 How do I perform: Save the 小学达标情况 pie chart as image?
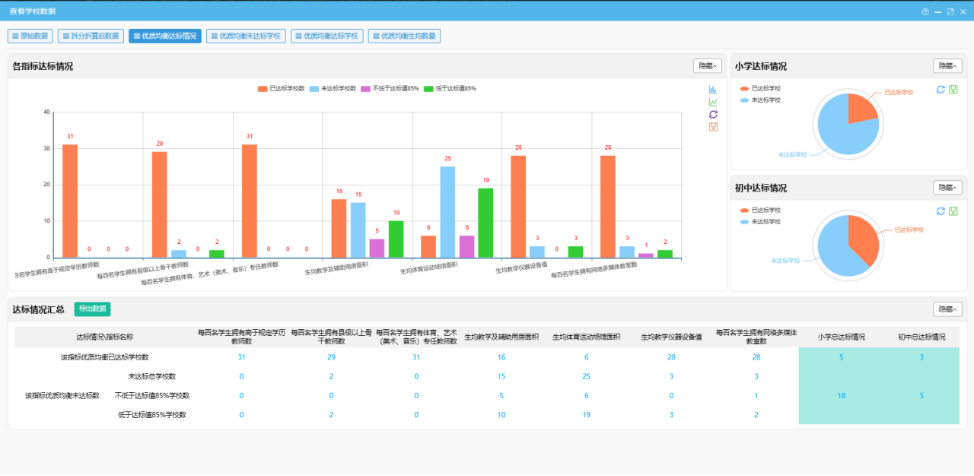[x=953, y=89]
